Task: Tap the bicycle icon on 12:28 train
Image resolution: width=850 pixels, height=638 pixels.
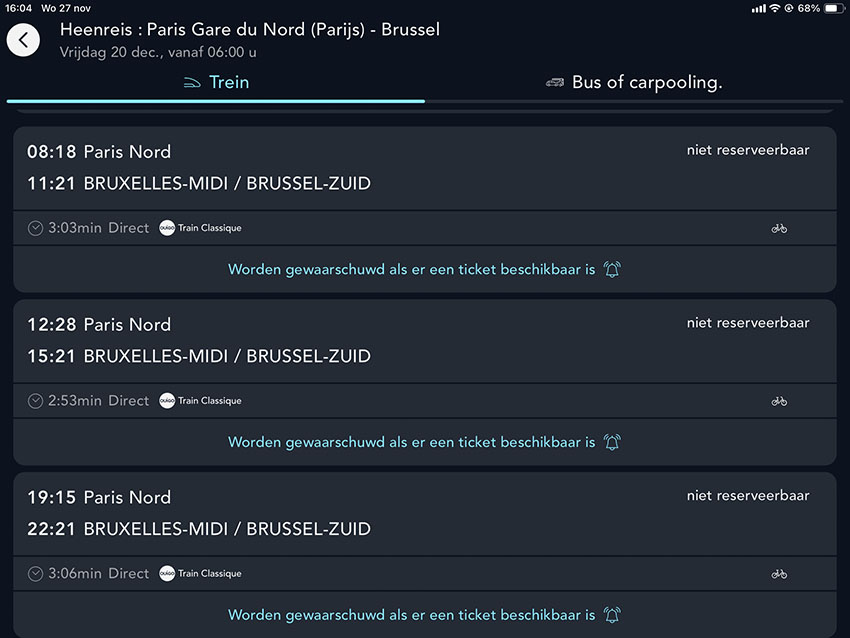Action: click(x=779, y=401)
